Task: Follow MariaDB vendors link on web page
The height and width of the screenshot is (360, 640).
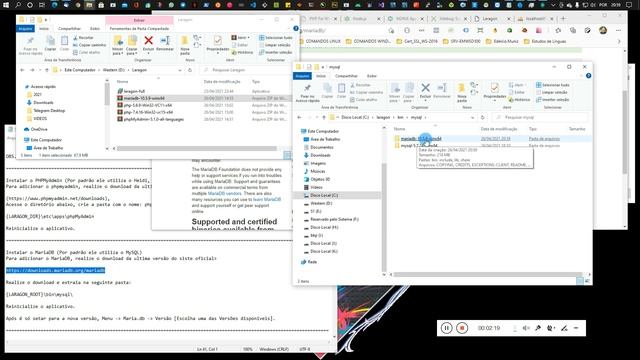Action: coord(224,193)
